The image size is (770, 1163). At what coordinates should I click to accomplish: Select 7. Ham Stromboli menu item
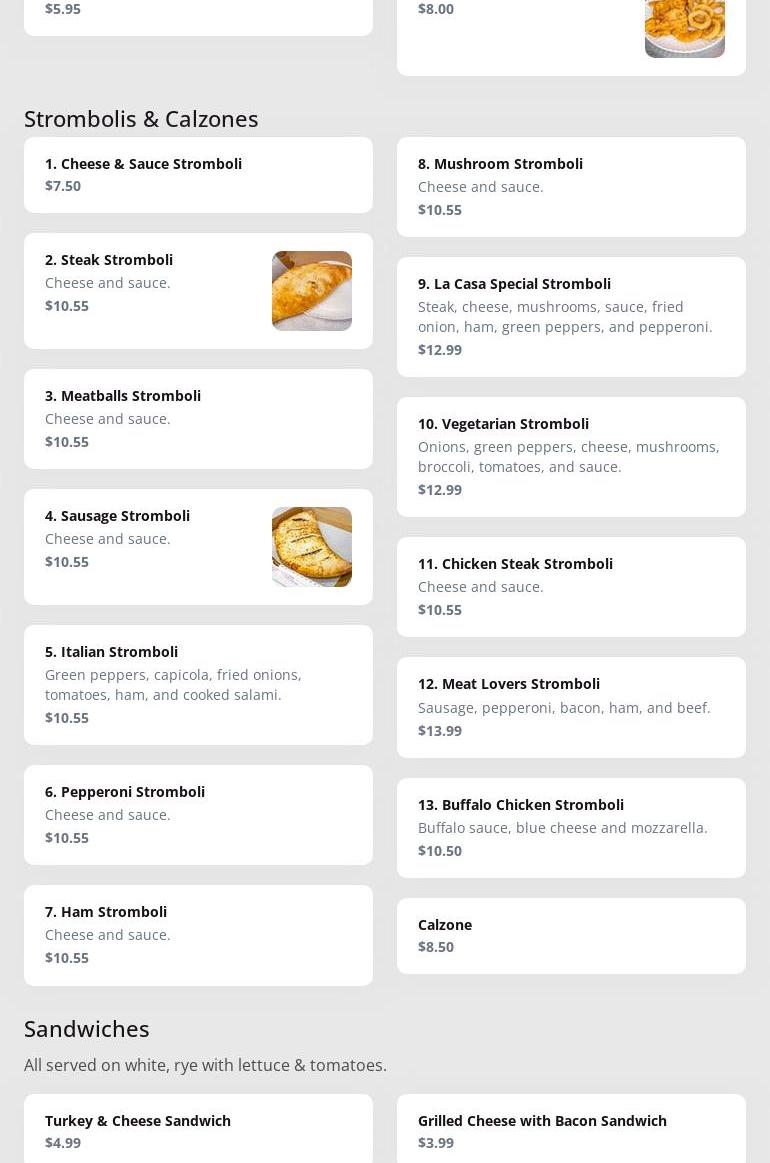tap(198, 935)
